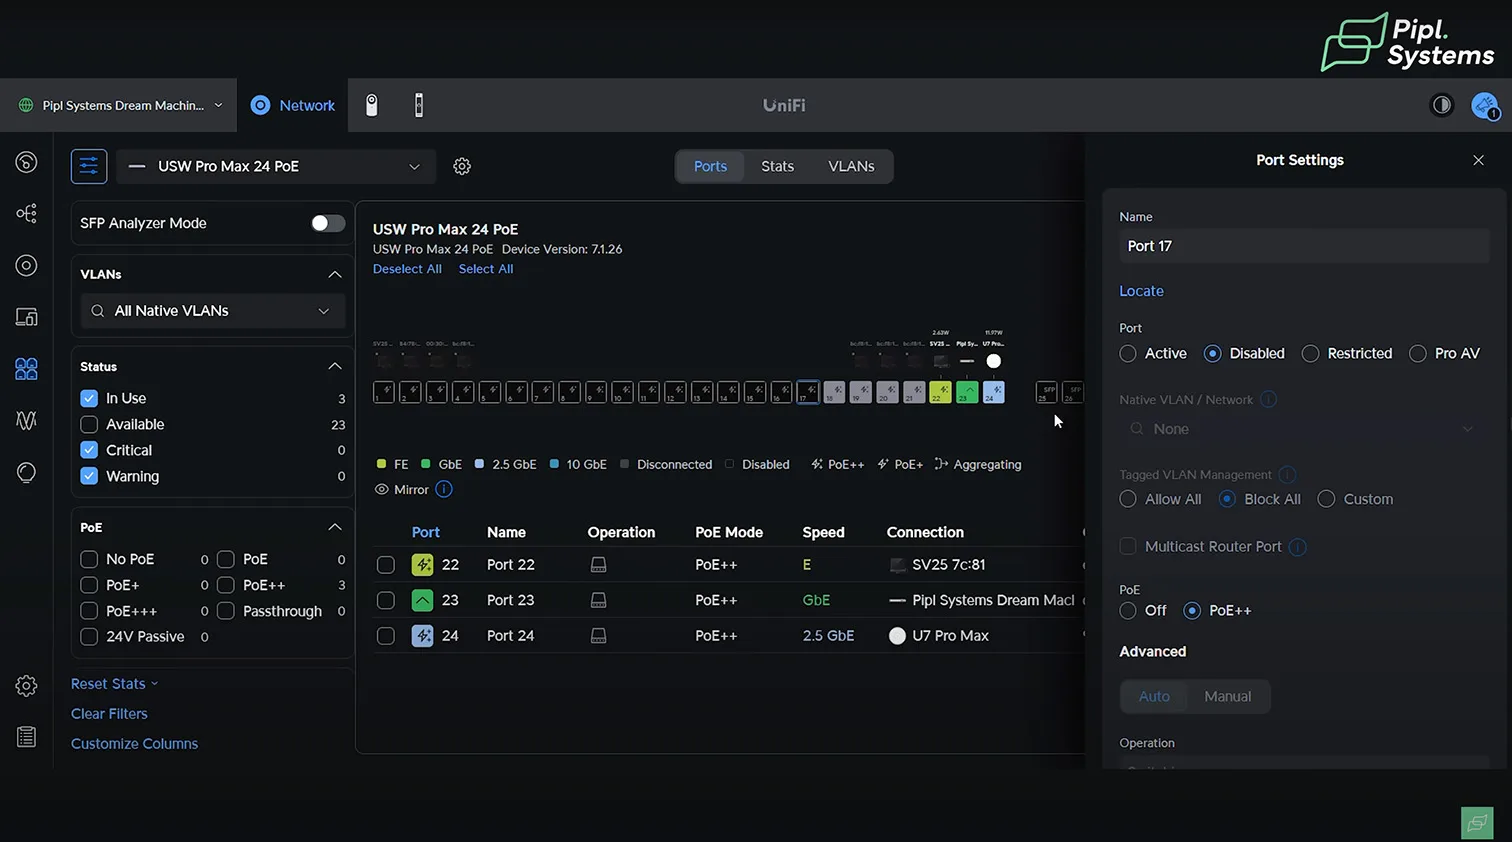This screenshot has height=842, width=1512.
Task: Click switch port 1 in the port diagram
Action: pos(384,392)
